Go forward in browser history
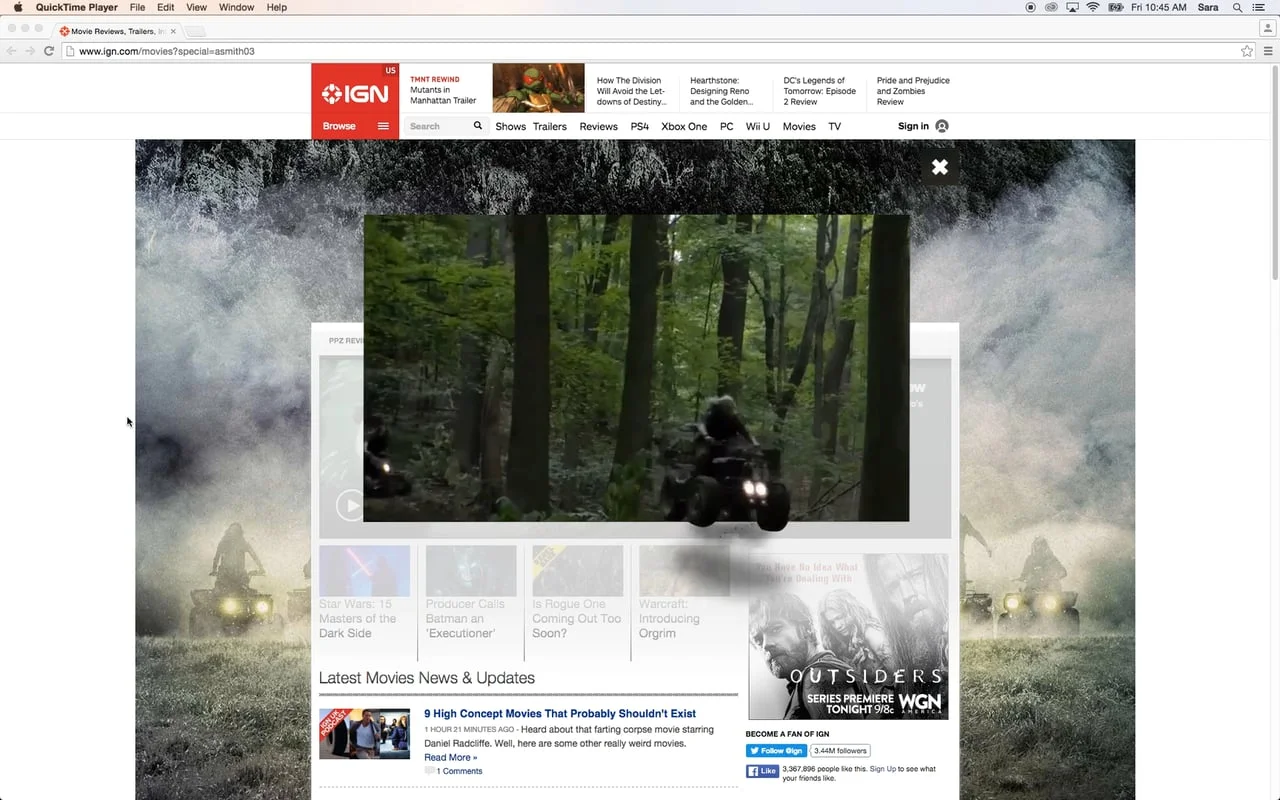The height and width of the screenshot is (800, 1280). click(30, 51)
